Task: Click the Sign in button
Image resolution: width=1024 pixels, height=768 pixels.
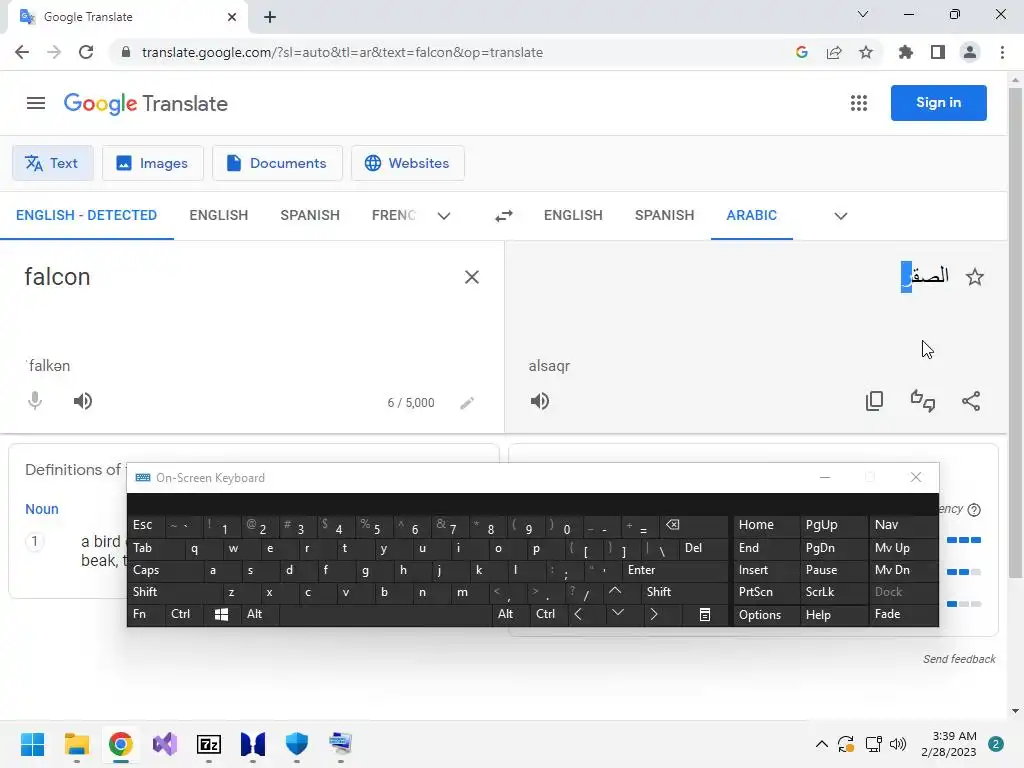Action: click(938, 103)
